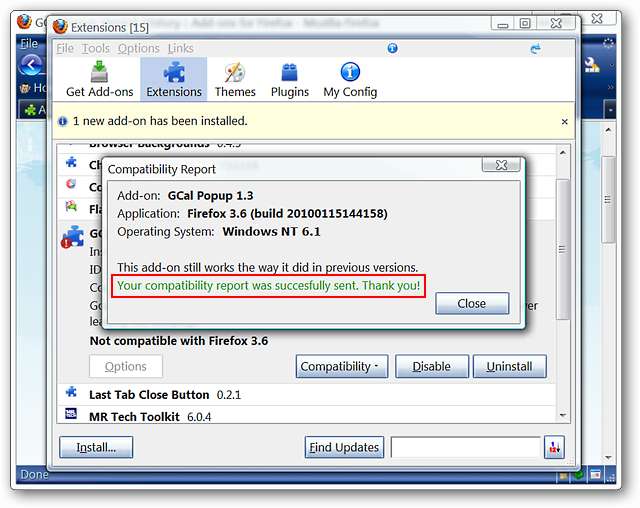Click the compatibility report successfully sent message
Screen dimensions: 640x508
coord(268,286)
